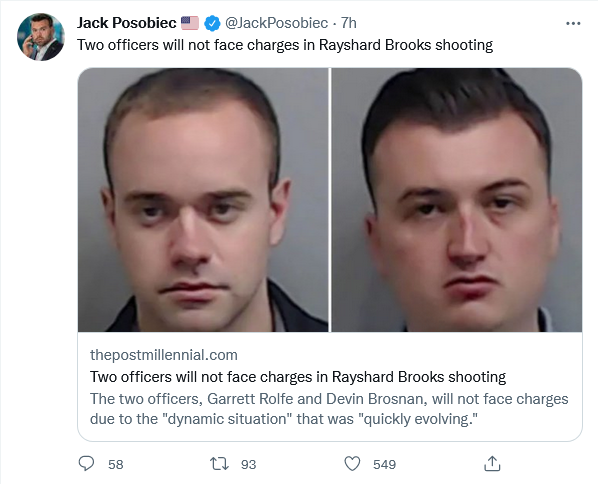Retweet using the retweet arrows icon
Image resolution: width=598 pixels, height=484 pixels.
(x=219, y=464)
